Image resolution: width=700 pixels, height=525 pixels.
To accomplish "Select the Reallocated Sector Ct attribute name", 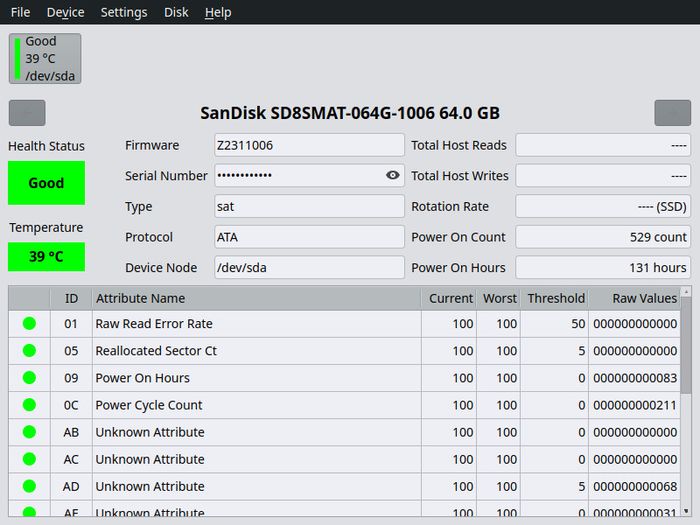I will (156, 351).
